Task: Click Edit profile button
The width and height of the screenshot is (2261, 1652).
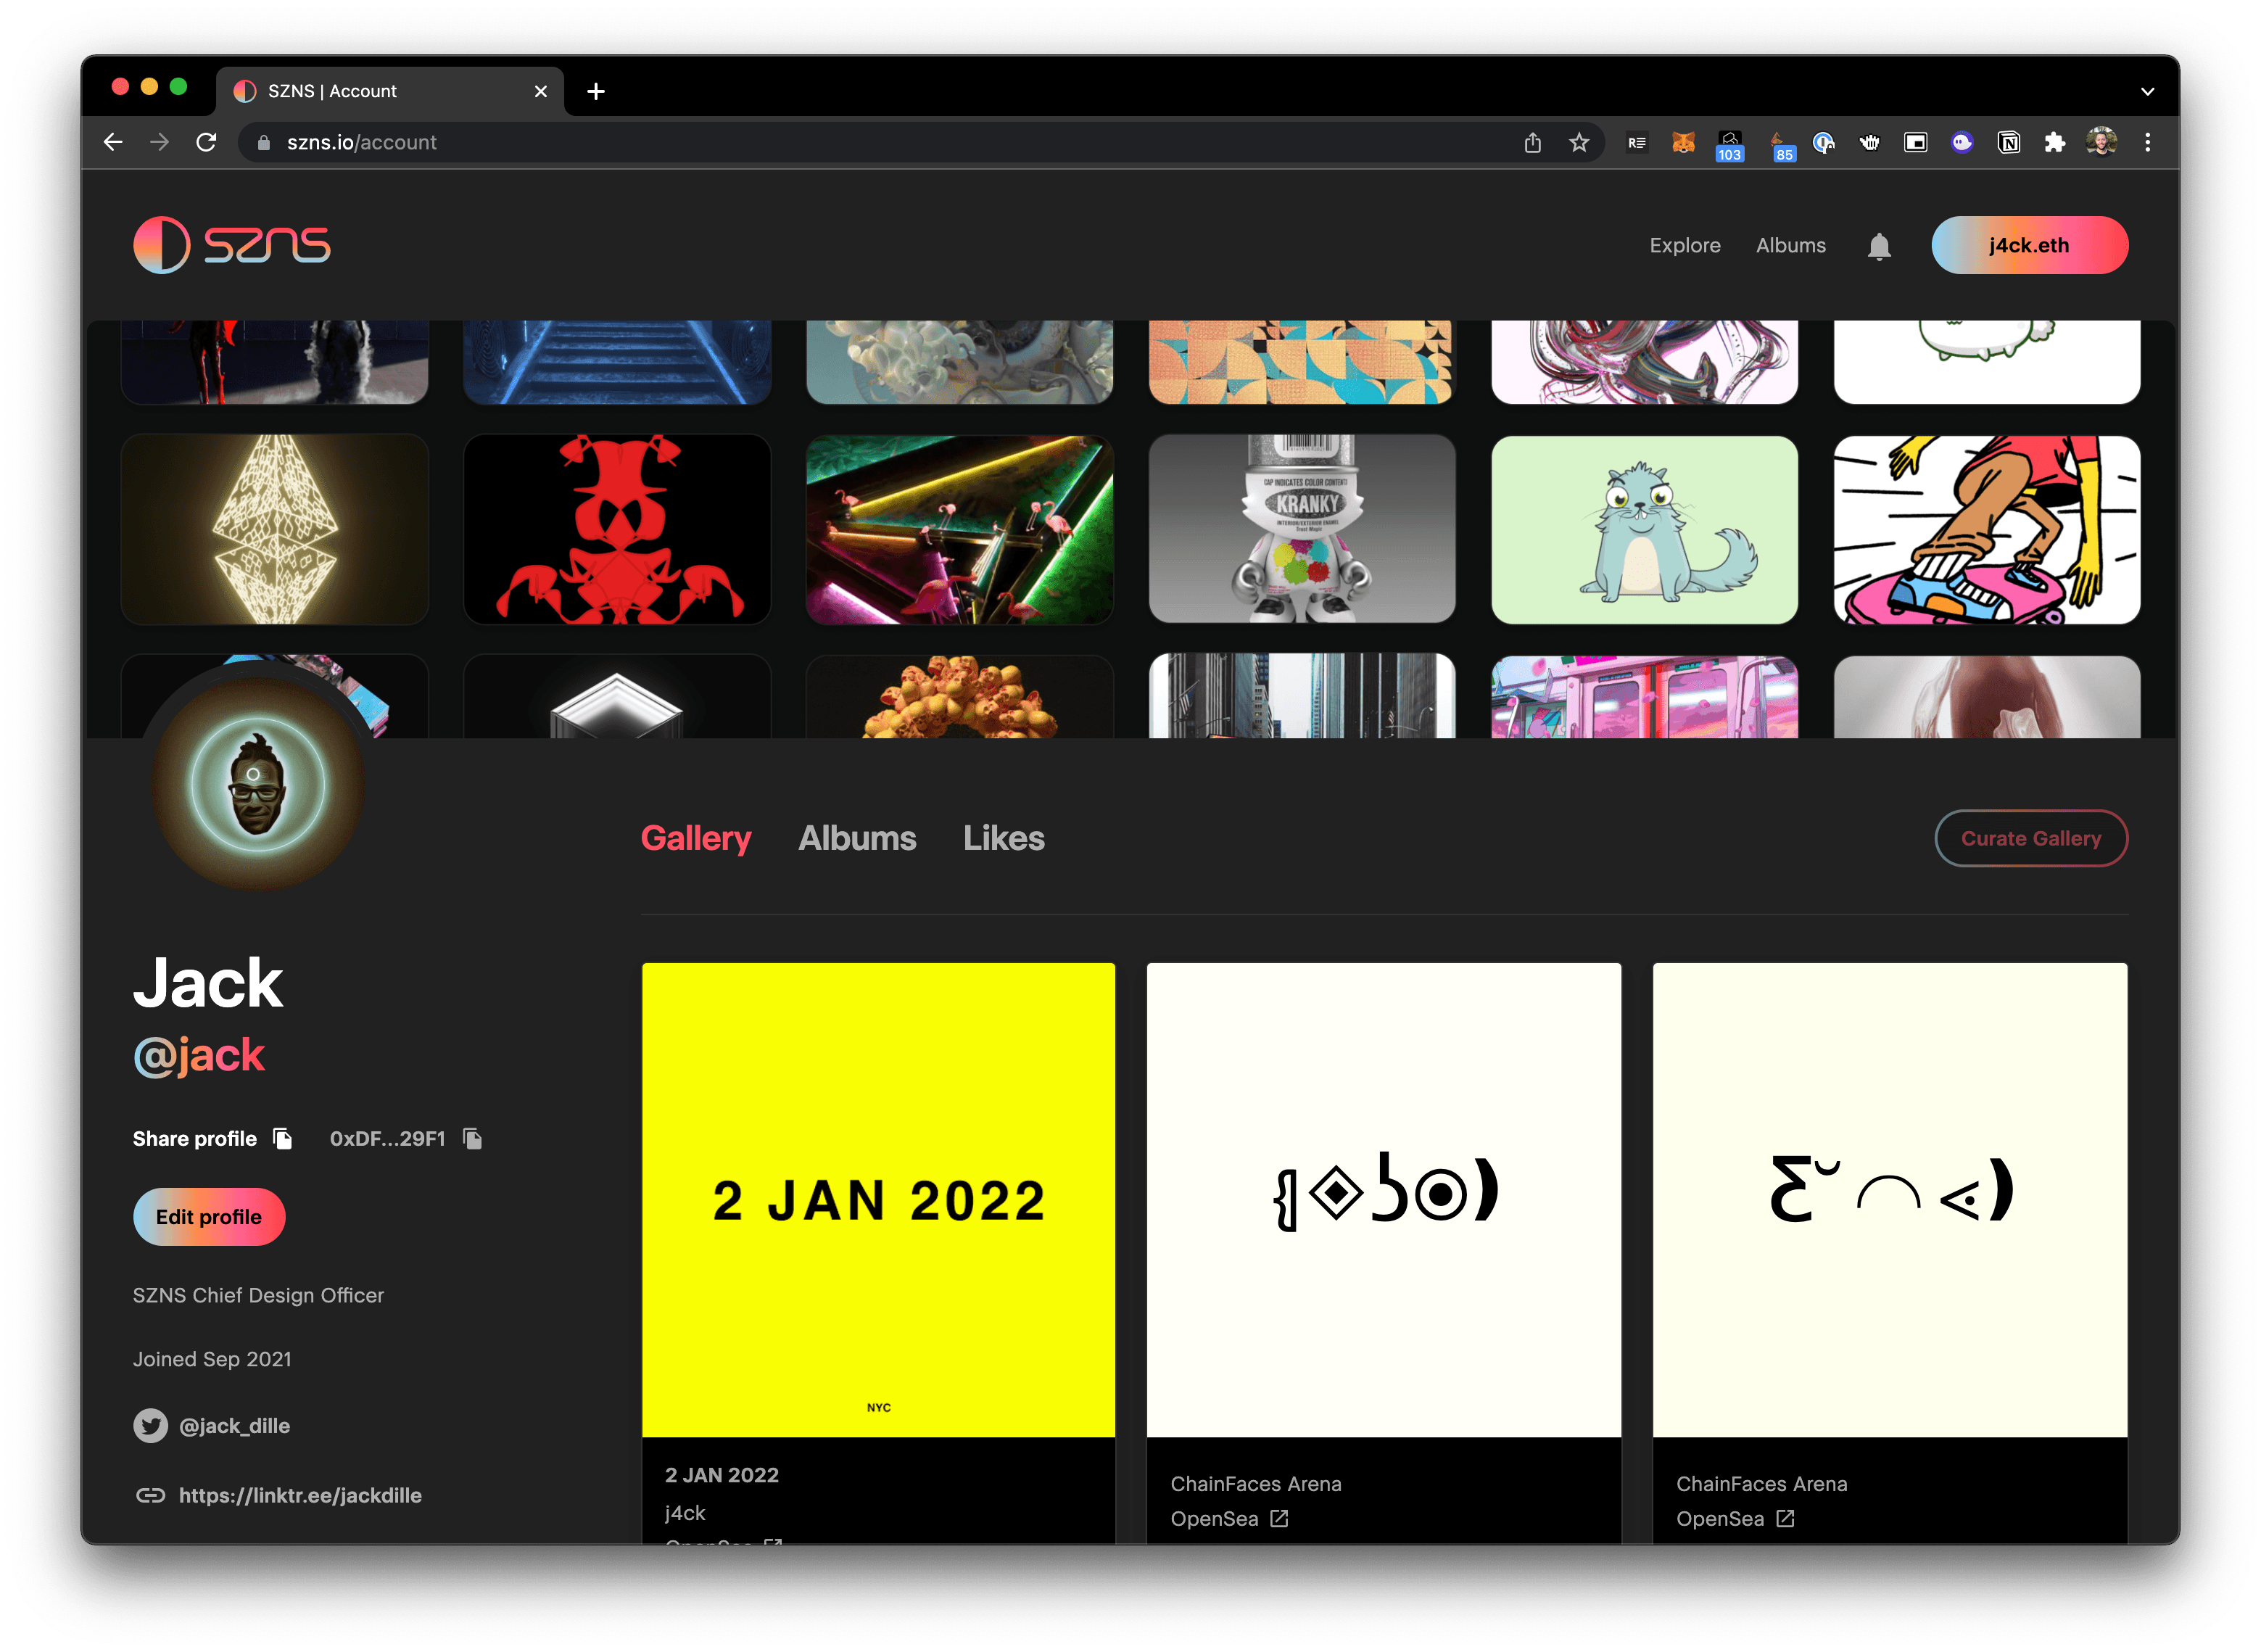Action: click(209, 1217)
